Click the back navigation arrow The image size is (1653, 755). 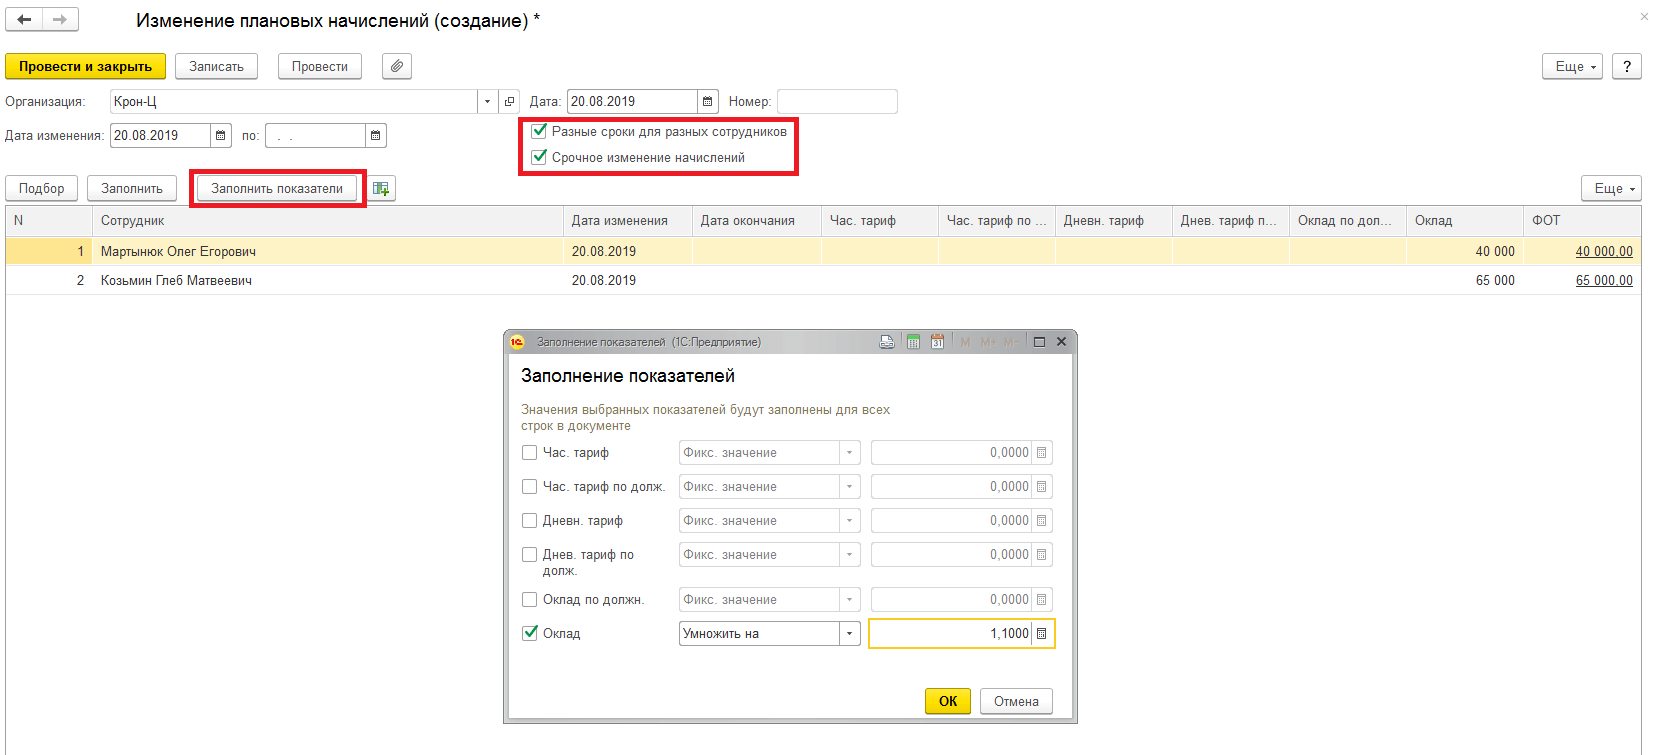click(x=24, y=19)
